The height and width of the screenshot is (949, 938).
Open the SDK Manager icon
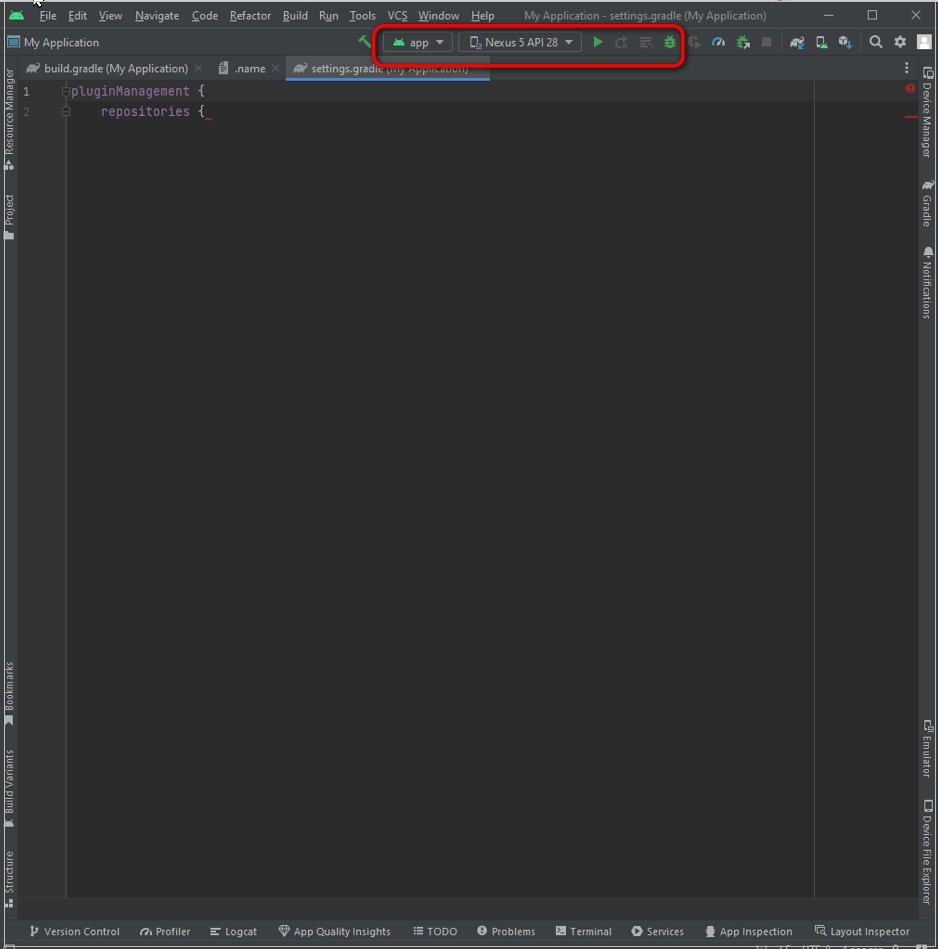(x=846, y=42)
